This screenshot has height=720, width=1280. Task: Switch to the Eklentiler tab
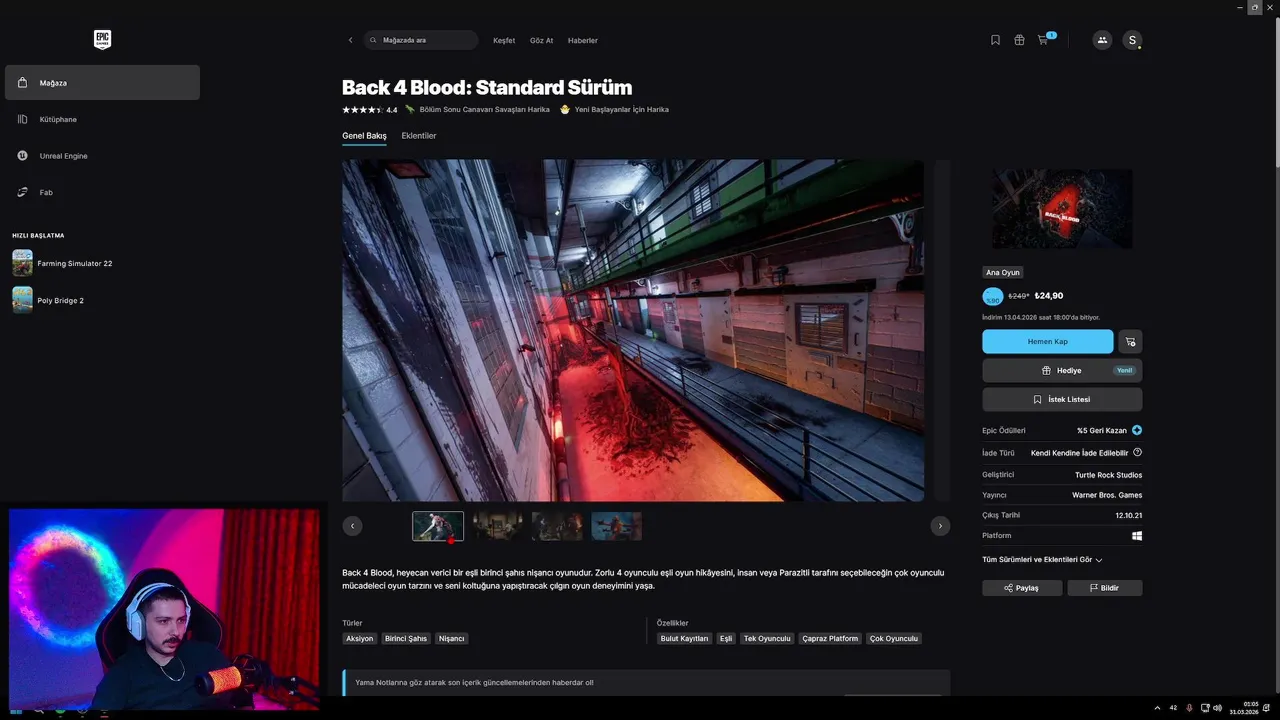[419, 135]
